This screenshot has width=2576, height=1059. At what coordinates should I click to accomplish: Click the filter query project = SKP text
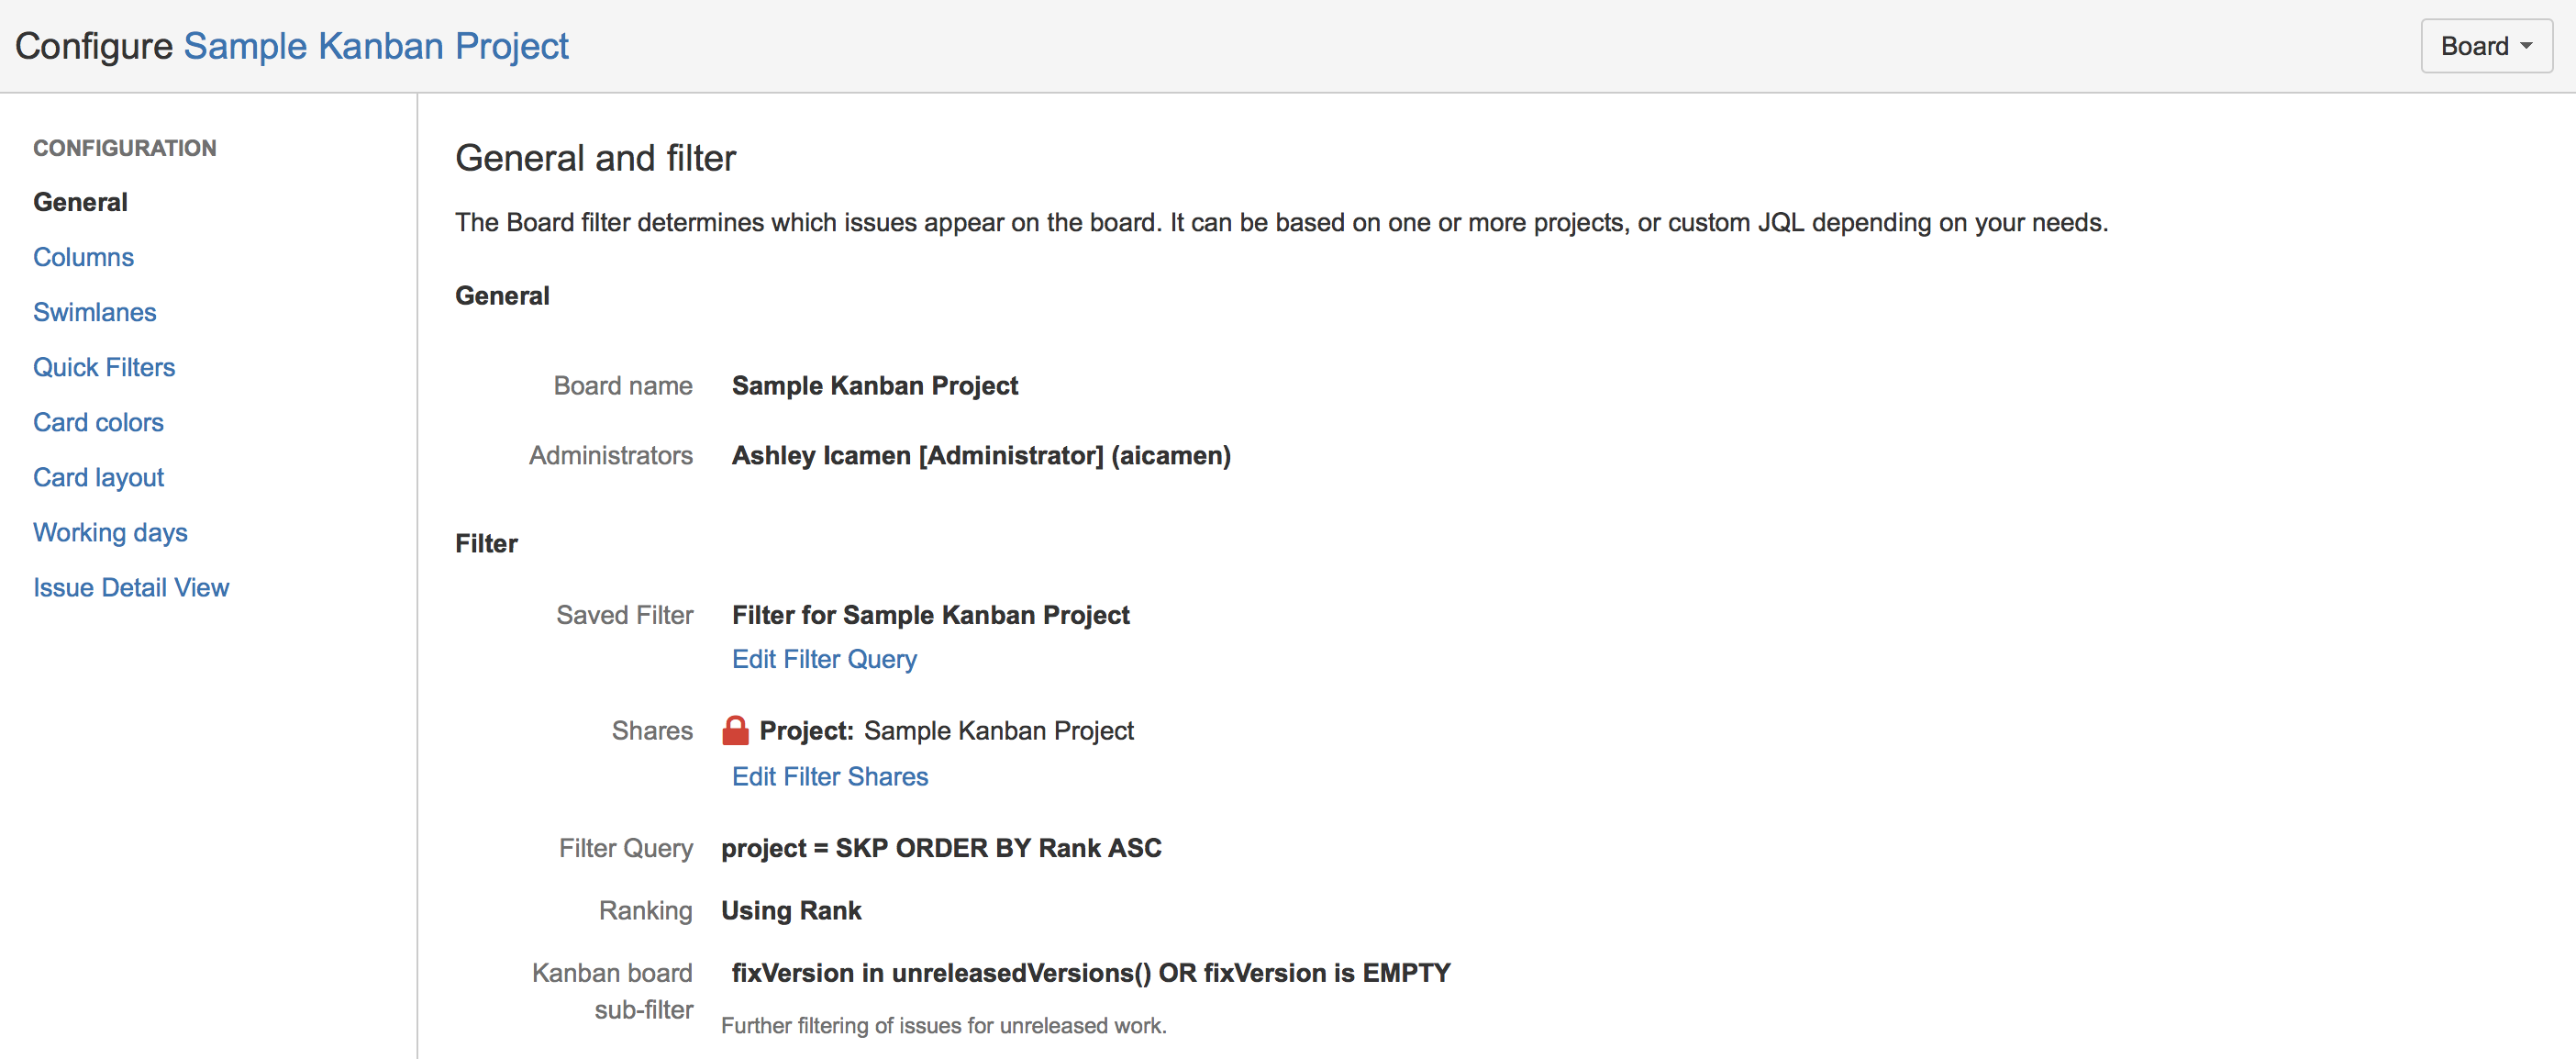pyautogui.click(x=941, y=848)
